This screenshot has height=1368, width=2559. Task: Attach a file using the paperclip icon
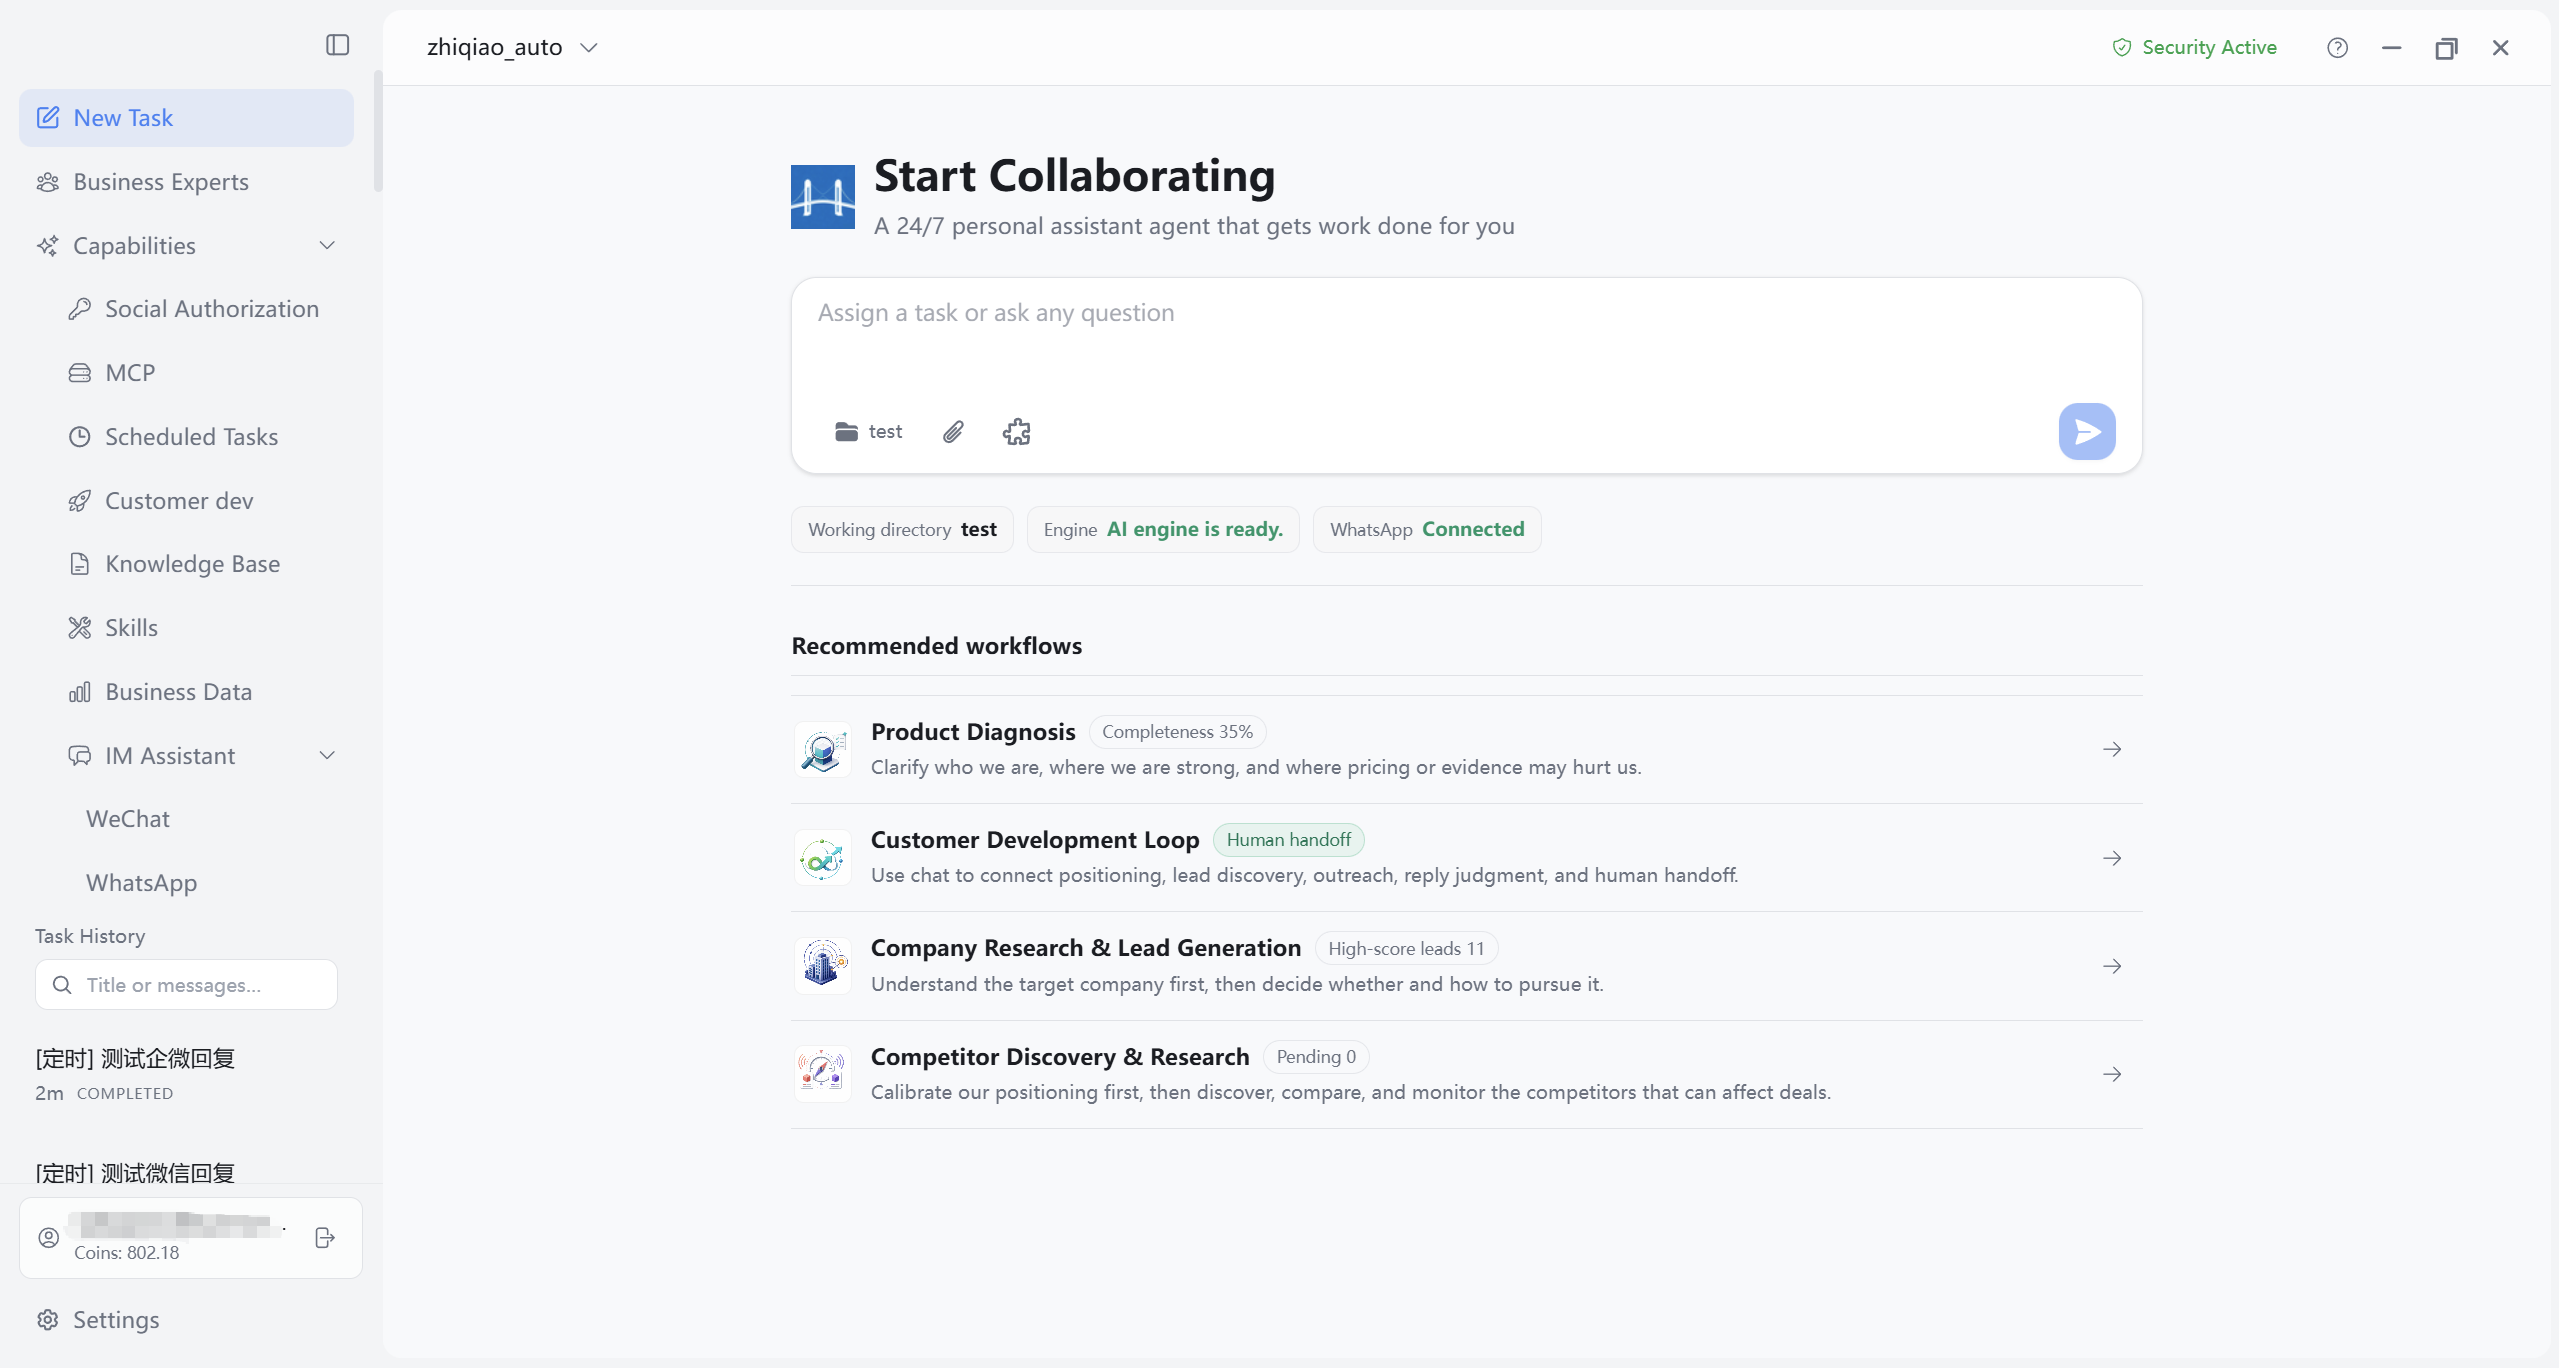click(x=953, y=432)
